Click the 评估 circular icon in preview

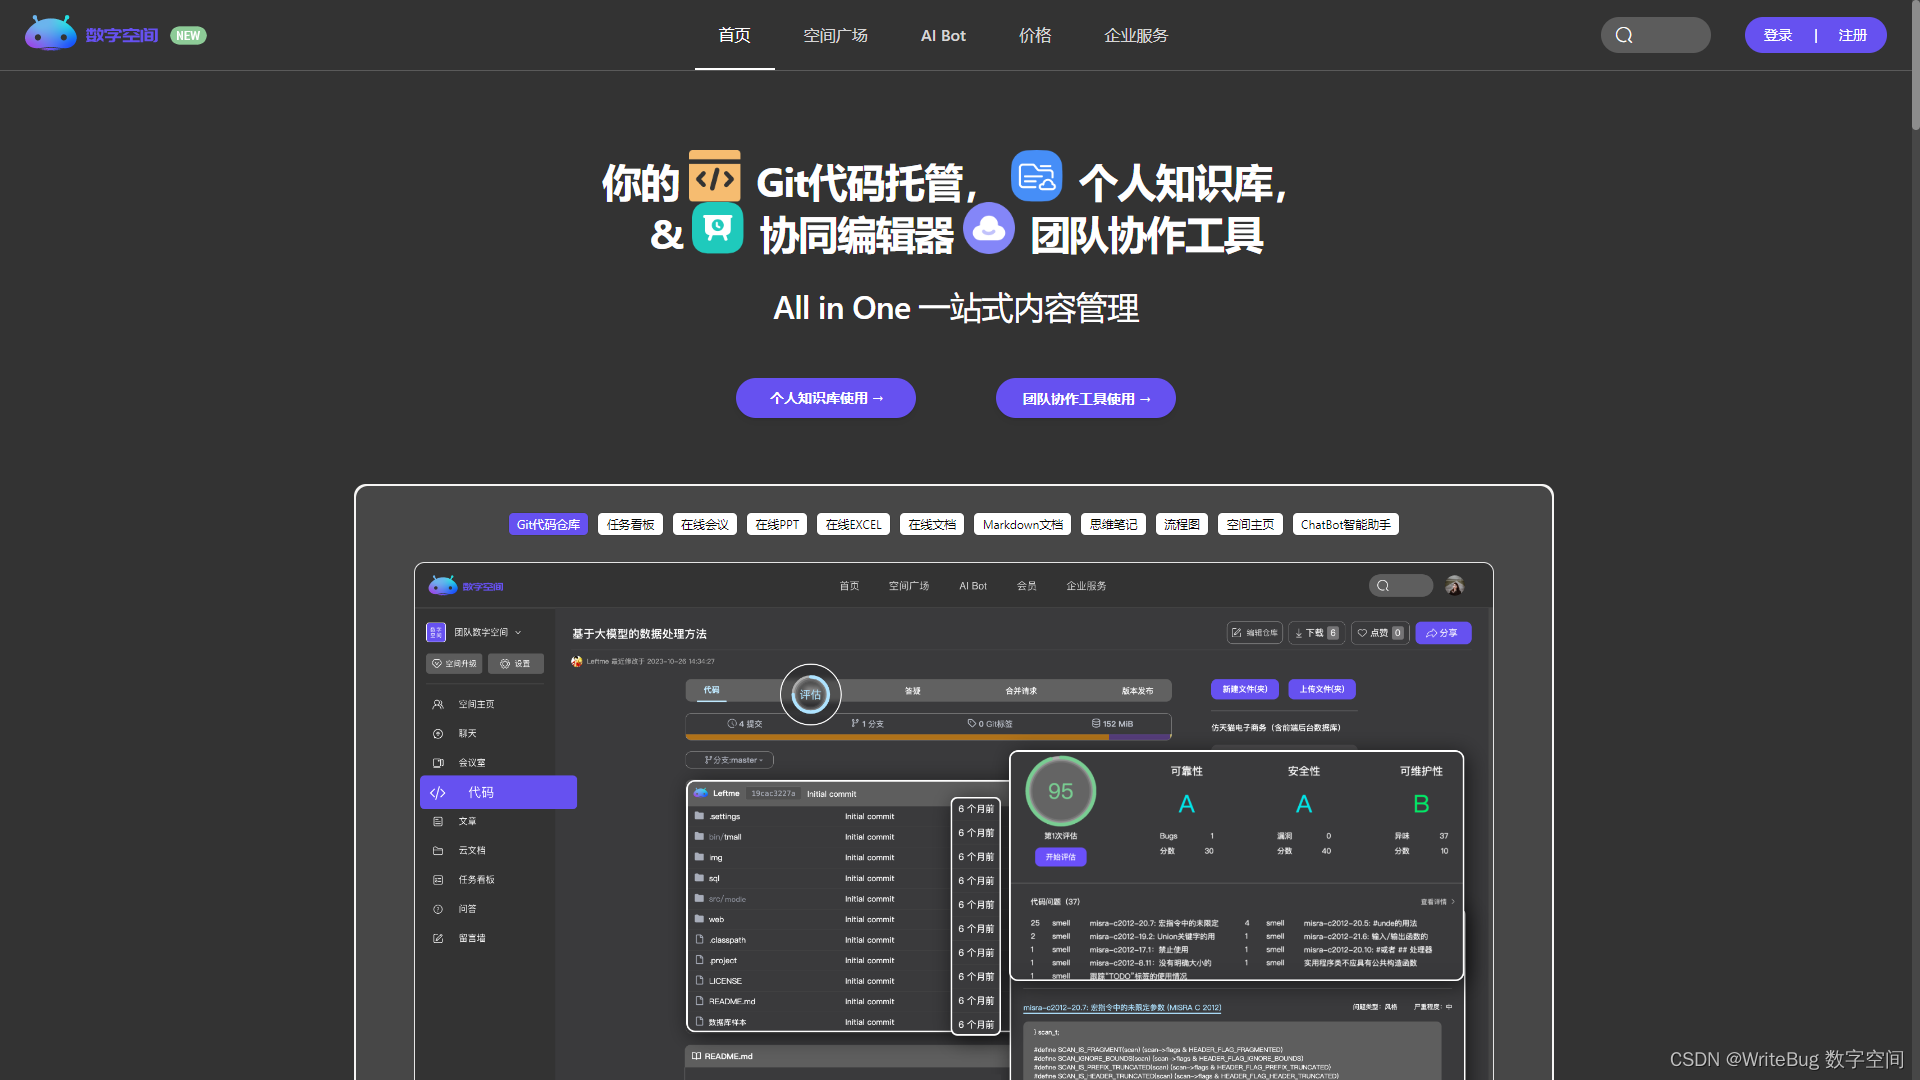tap(810, 694)
